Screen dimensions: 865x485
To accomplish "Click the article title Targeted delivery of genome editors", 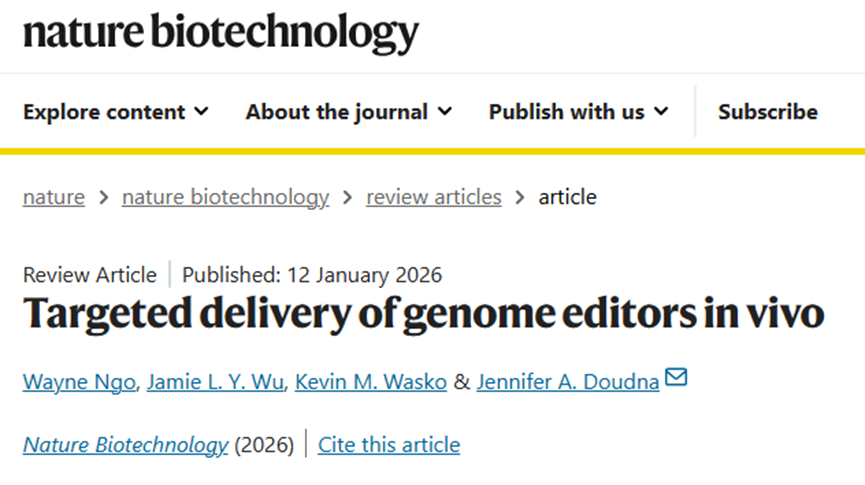I will coord(424,315).
